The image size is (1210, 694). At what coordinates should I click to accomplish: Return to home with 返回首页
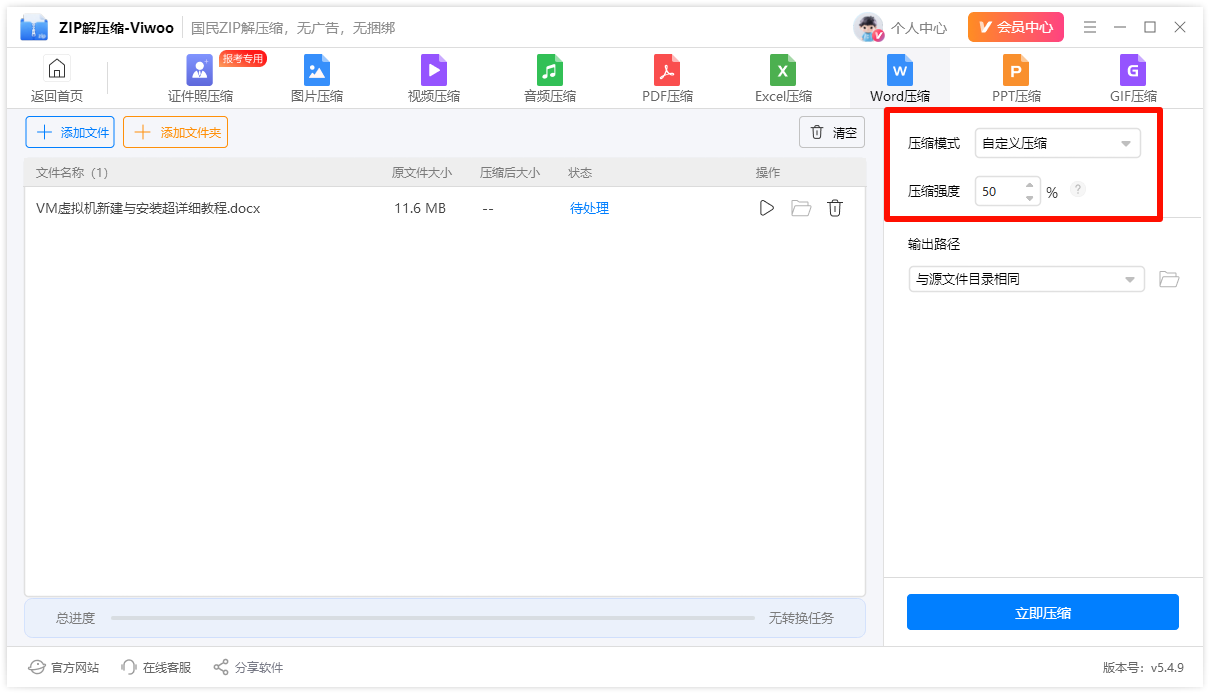pos(57,79)
